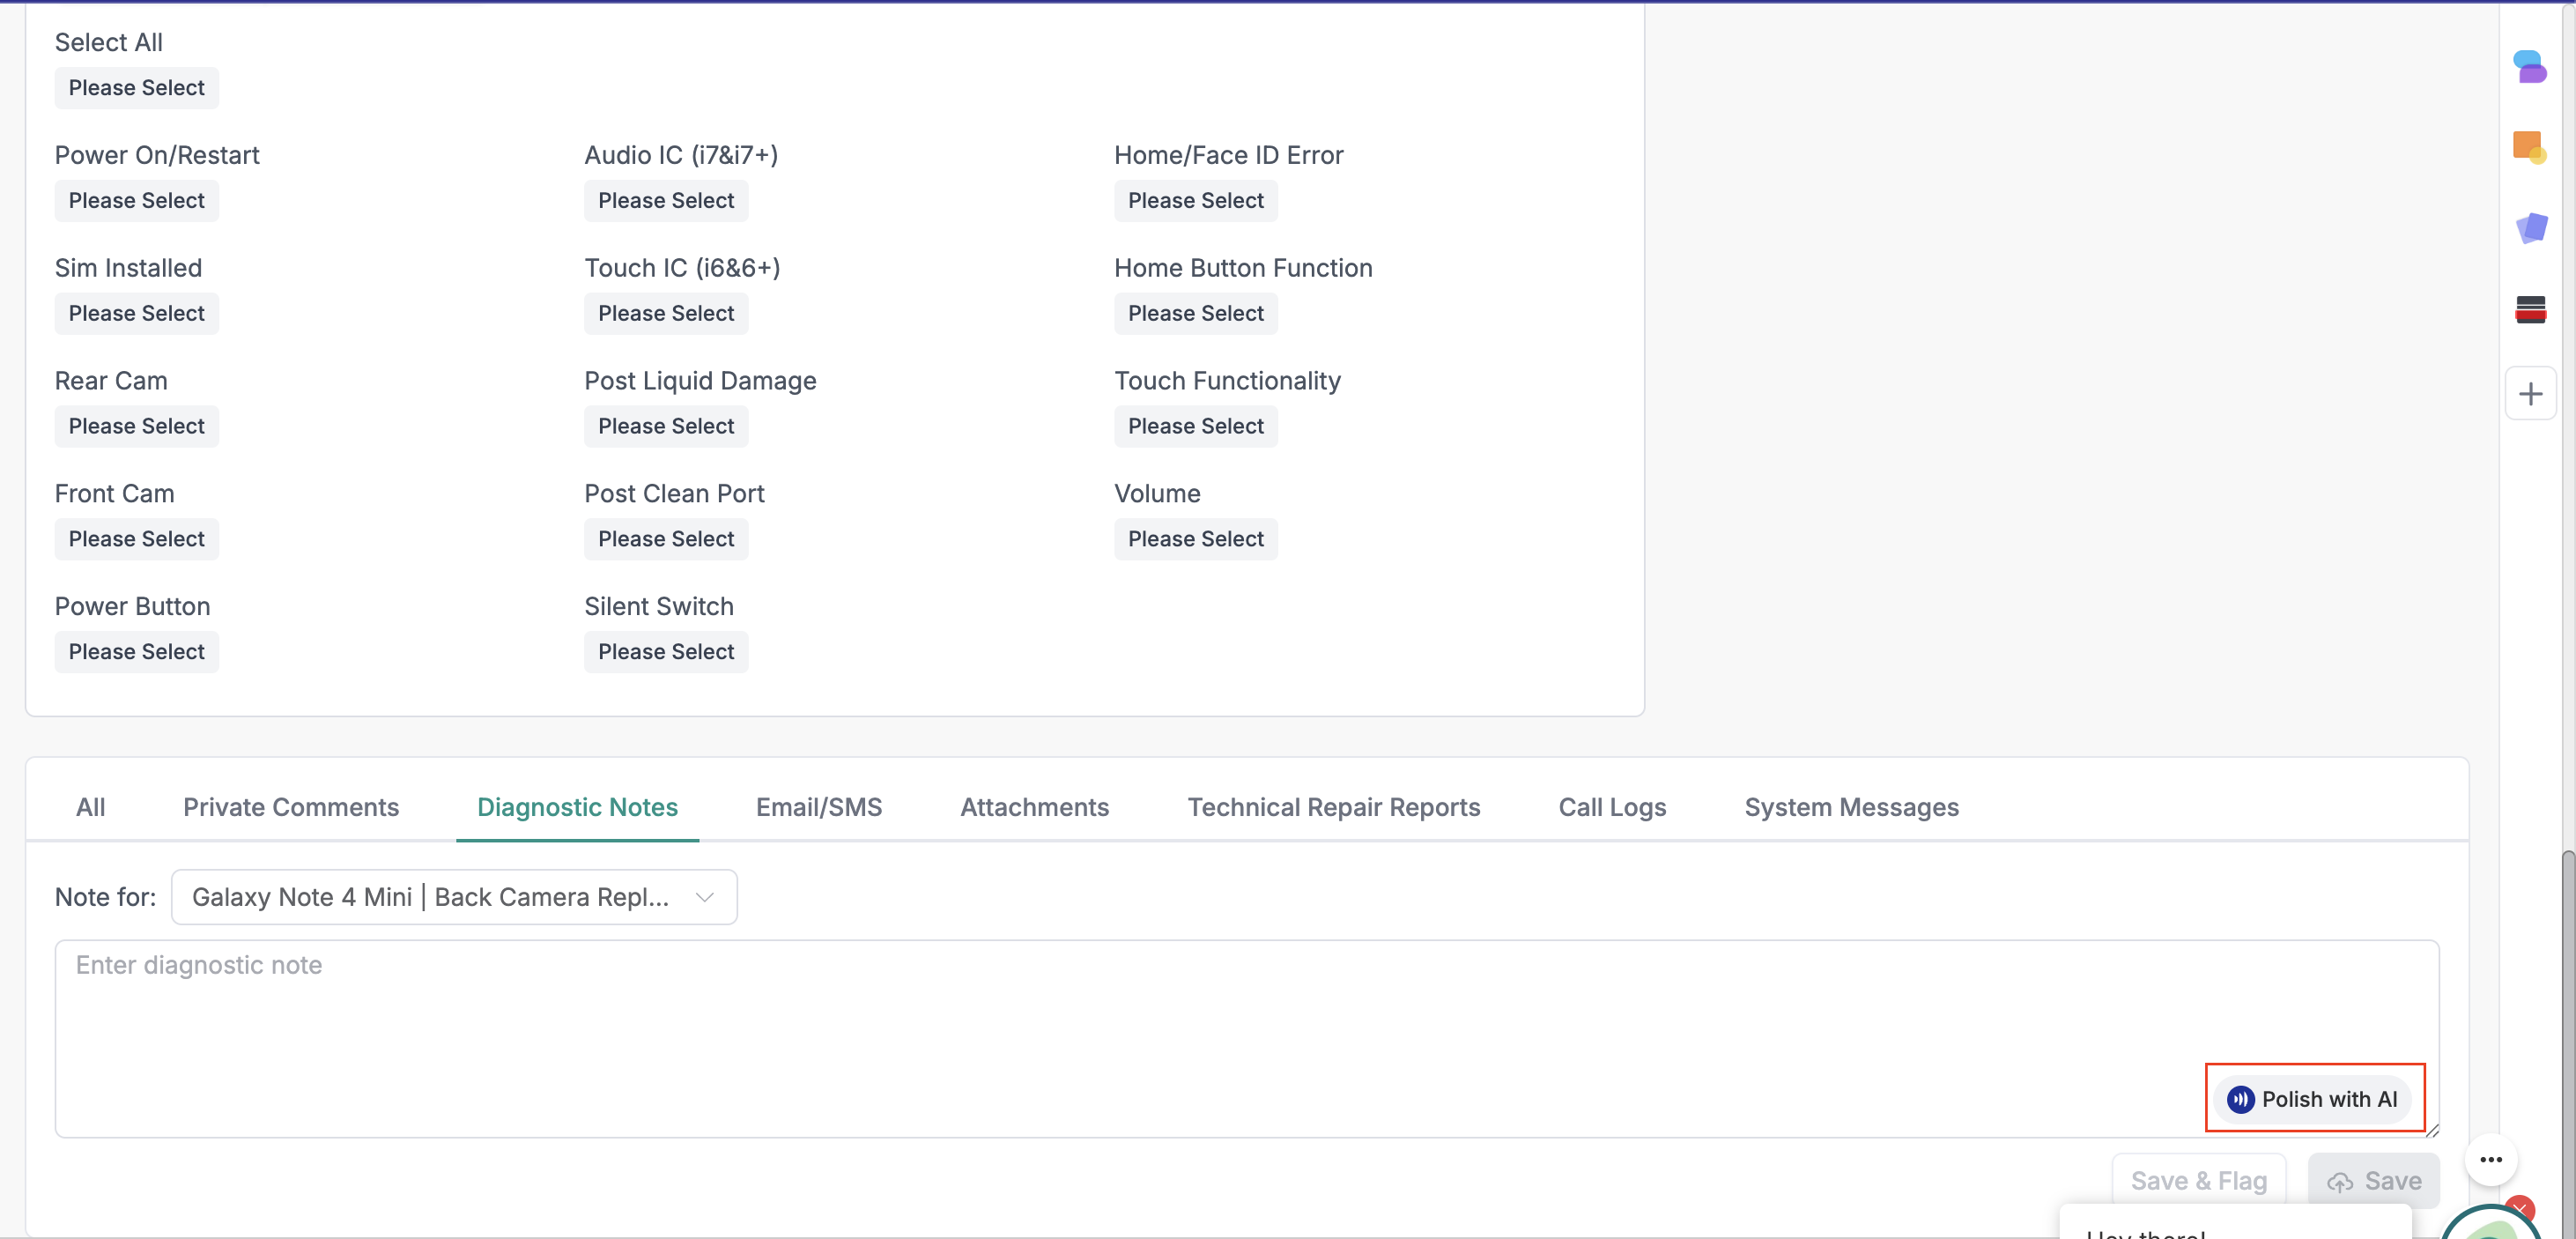Set Rear Cam status selector
This screenshot has height=1239, width=2576.
point(136,427)
